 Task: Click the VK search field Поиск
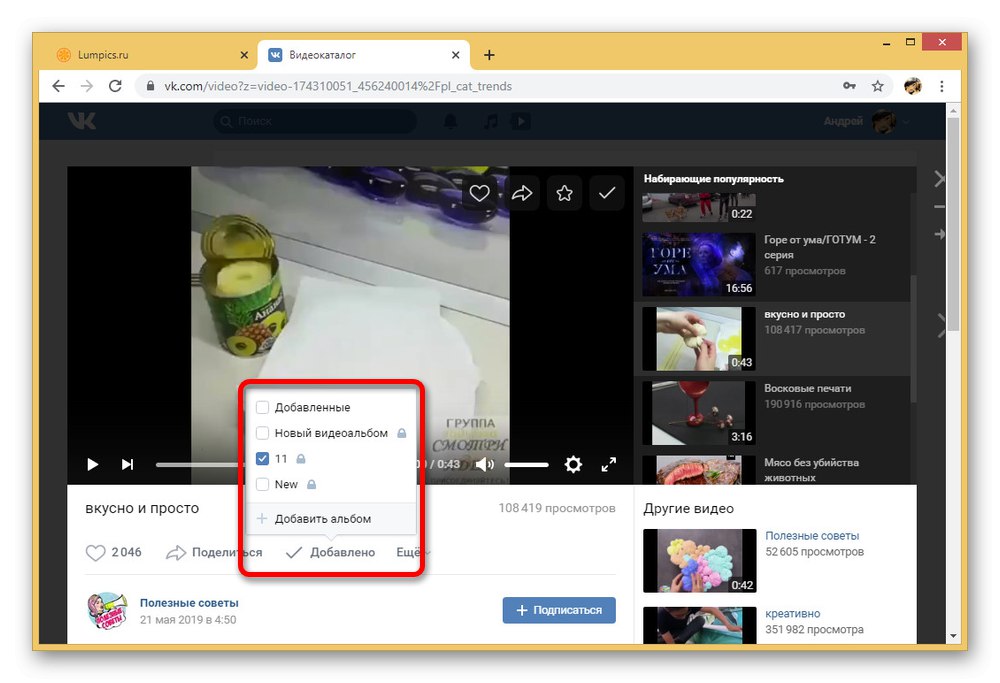tap(316, 121)
